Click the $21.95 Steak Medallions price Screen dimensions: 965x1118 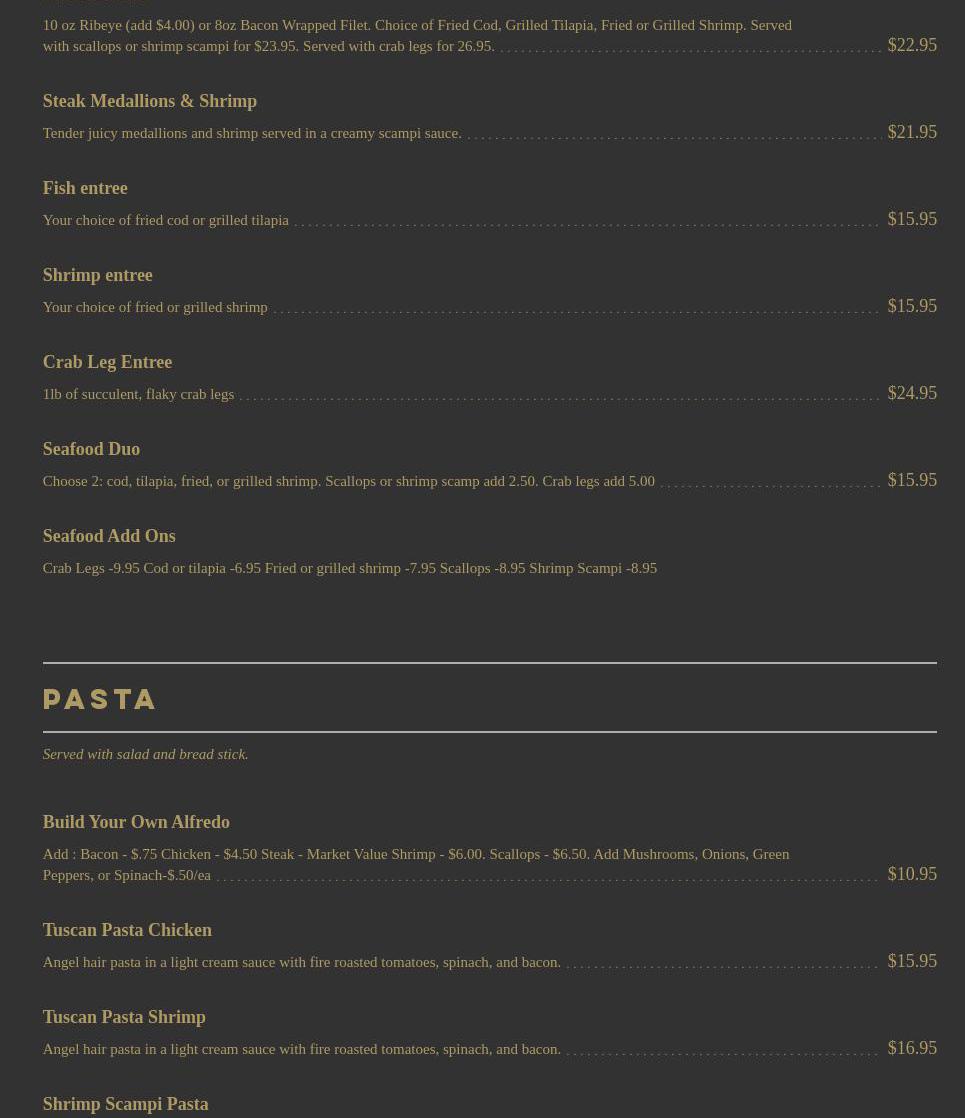click(x=912, y=132)
